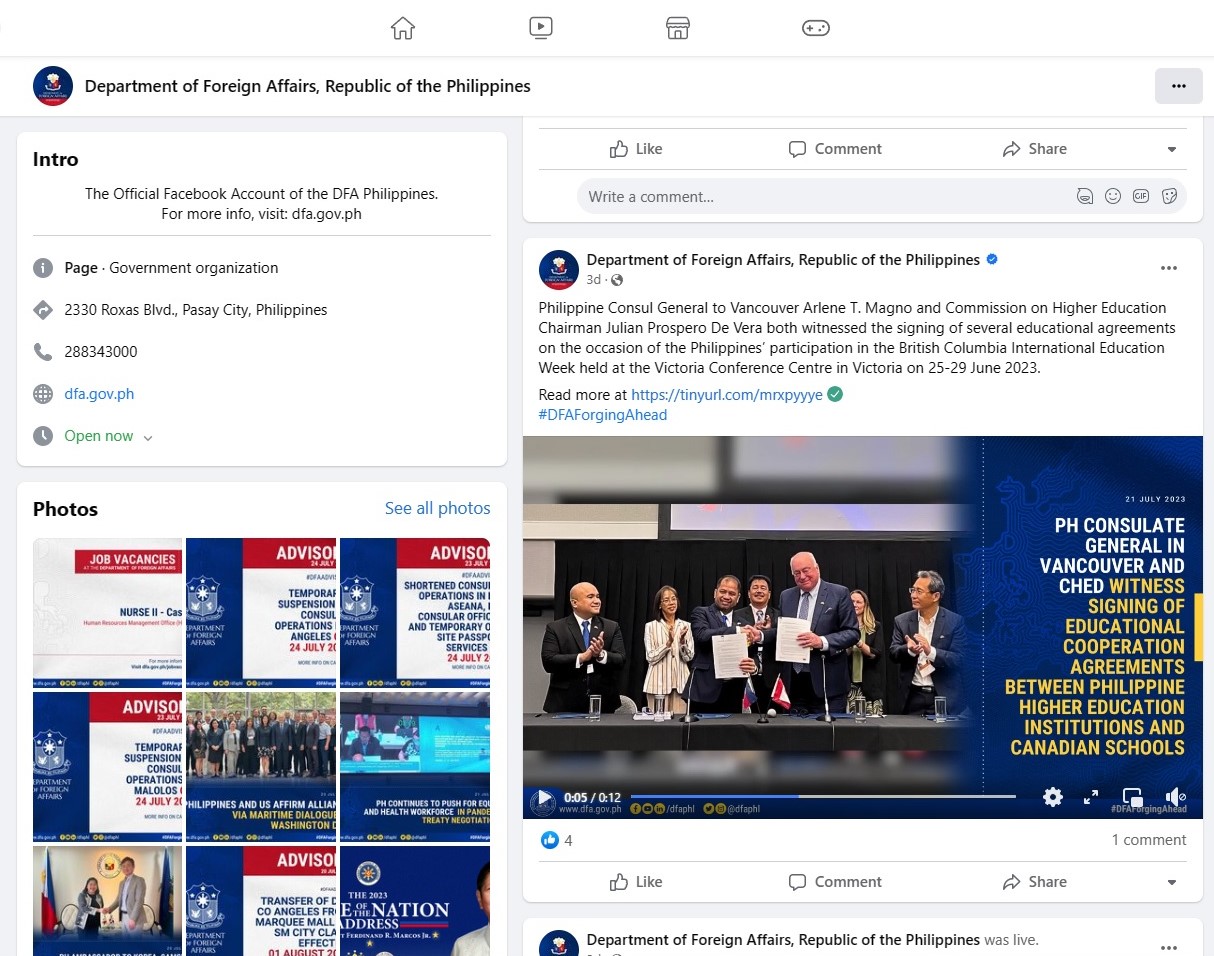This screenshot has width=1214, height=956.
Task: Go to Facebook Home icon
Action: (x=403, y=28)
